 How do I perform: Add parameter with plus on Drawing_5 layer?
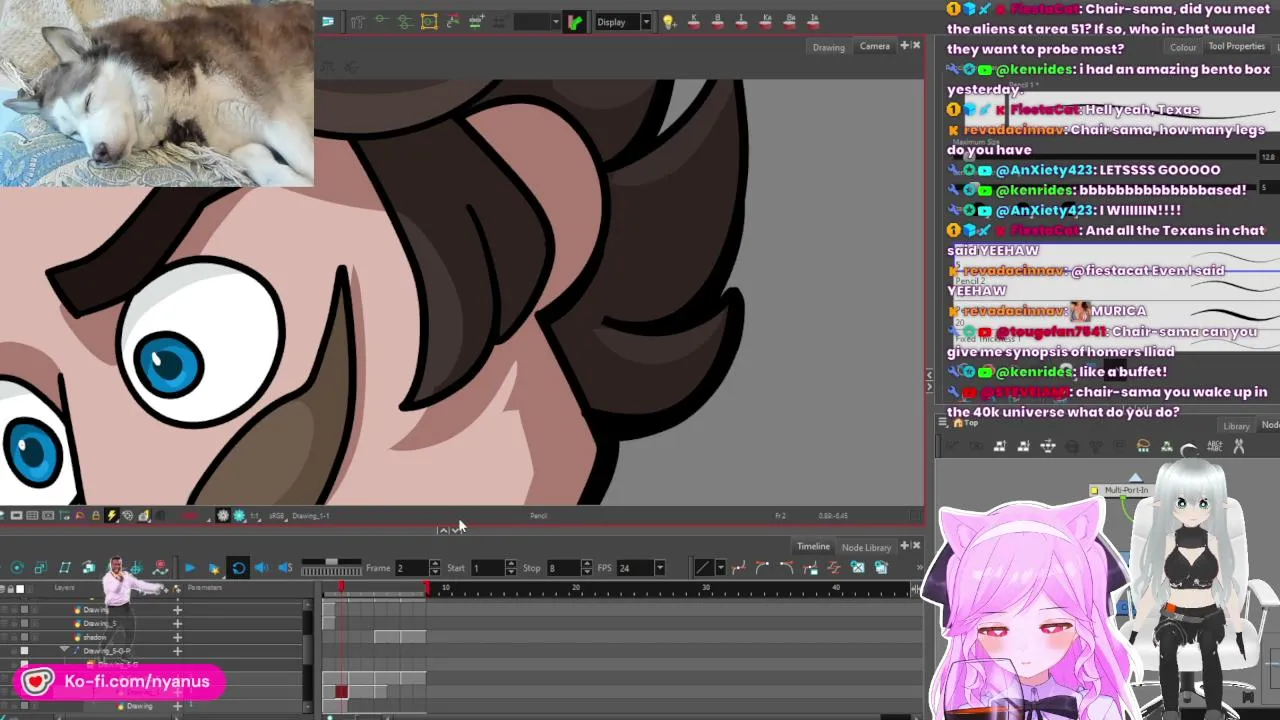(x=177, y=623)
